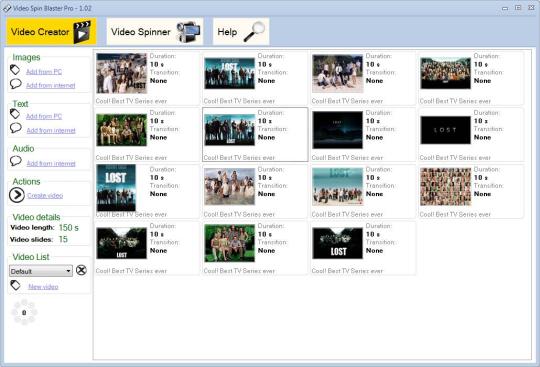Select the black LOST title slide thumbnail
Image resolution: width=540 pixels, height=367 pixels.
coord(445,130)
